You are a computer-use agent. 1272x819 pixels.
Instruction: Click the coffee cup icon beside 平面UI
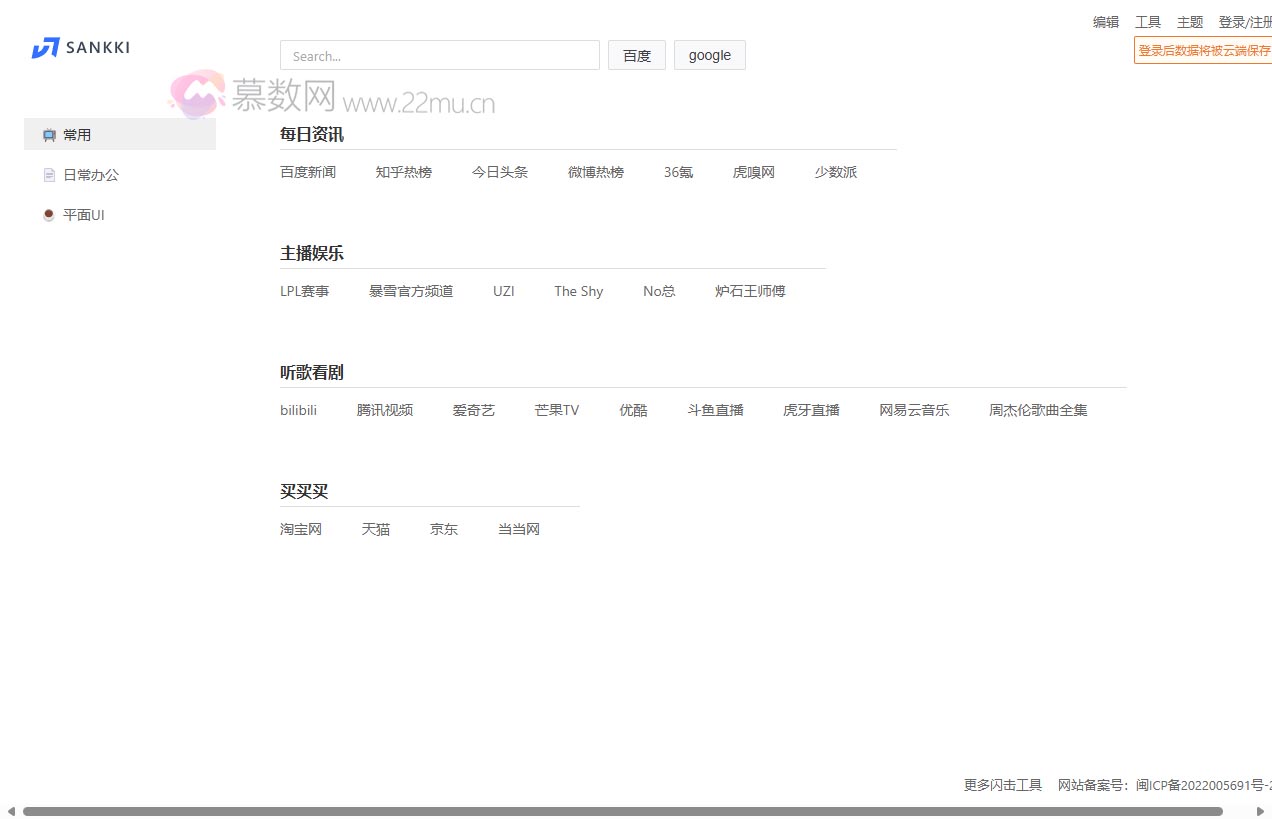[x=49, y=214]
